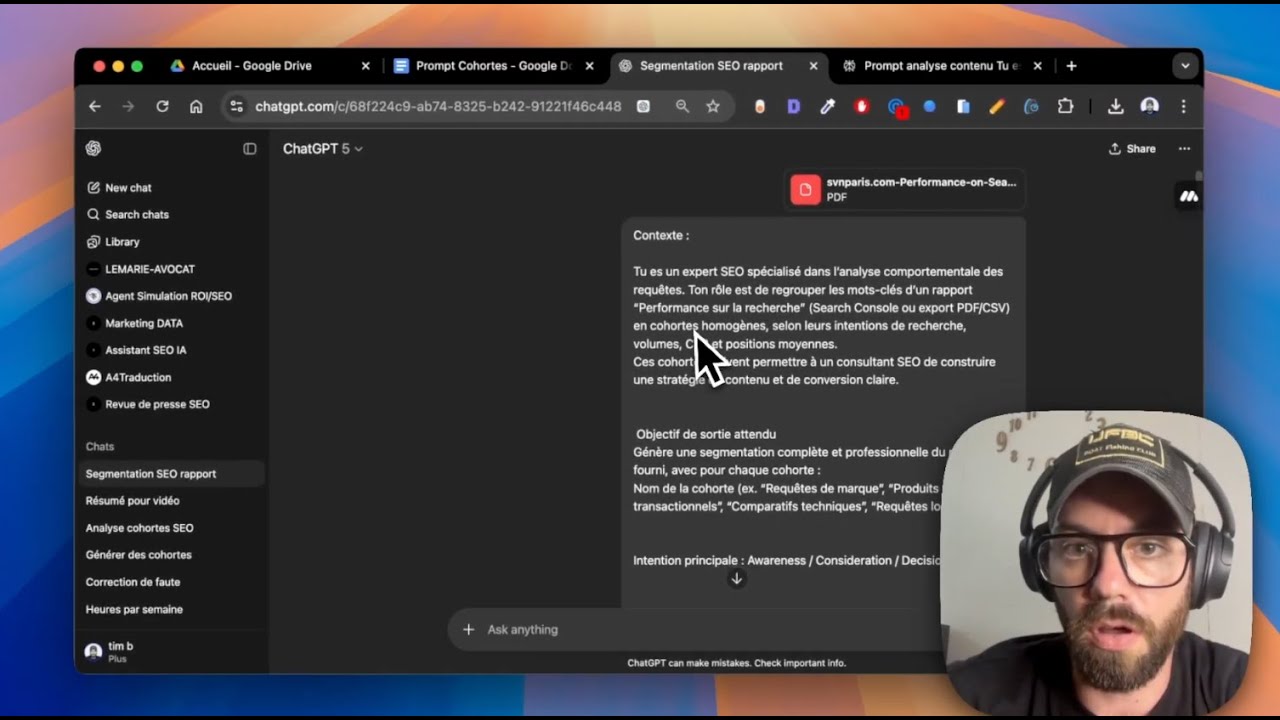1280x720 pixels.
Task: Open conversation options three-dot menu
Action: [x=1184, y=148]
